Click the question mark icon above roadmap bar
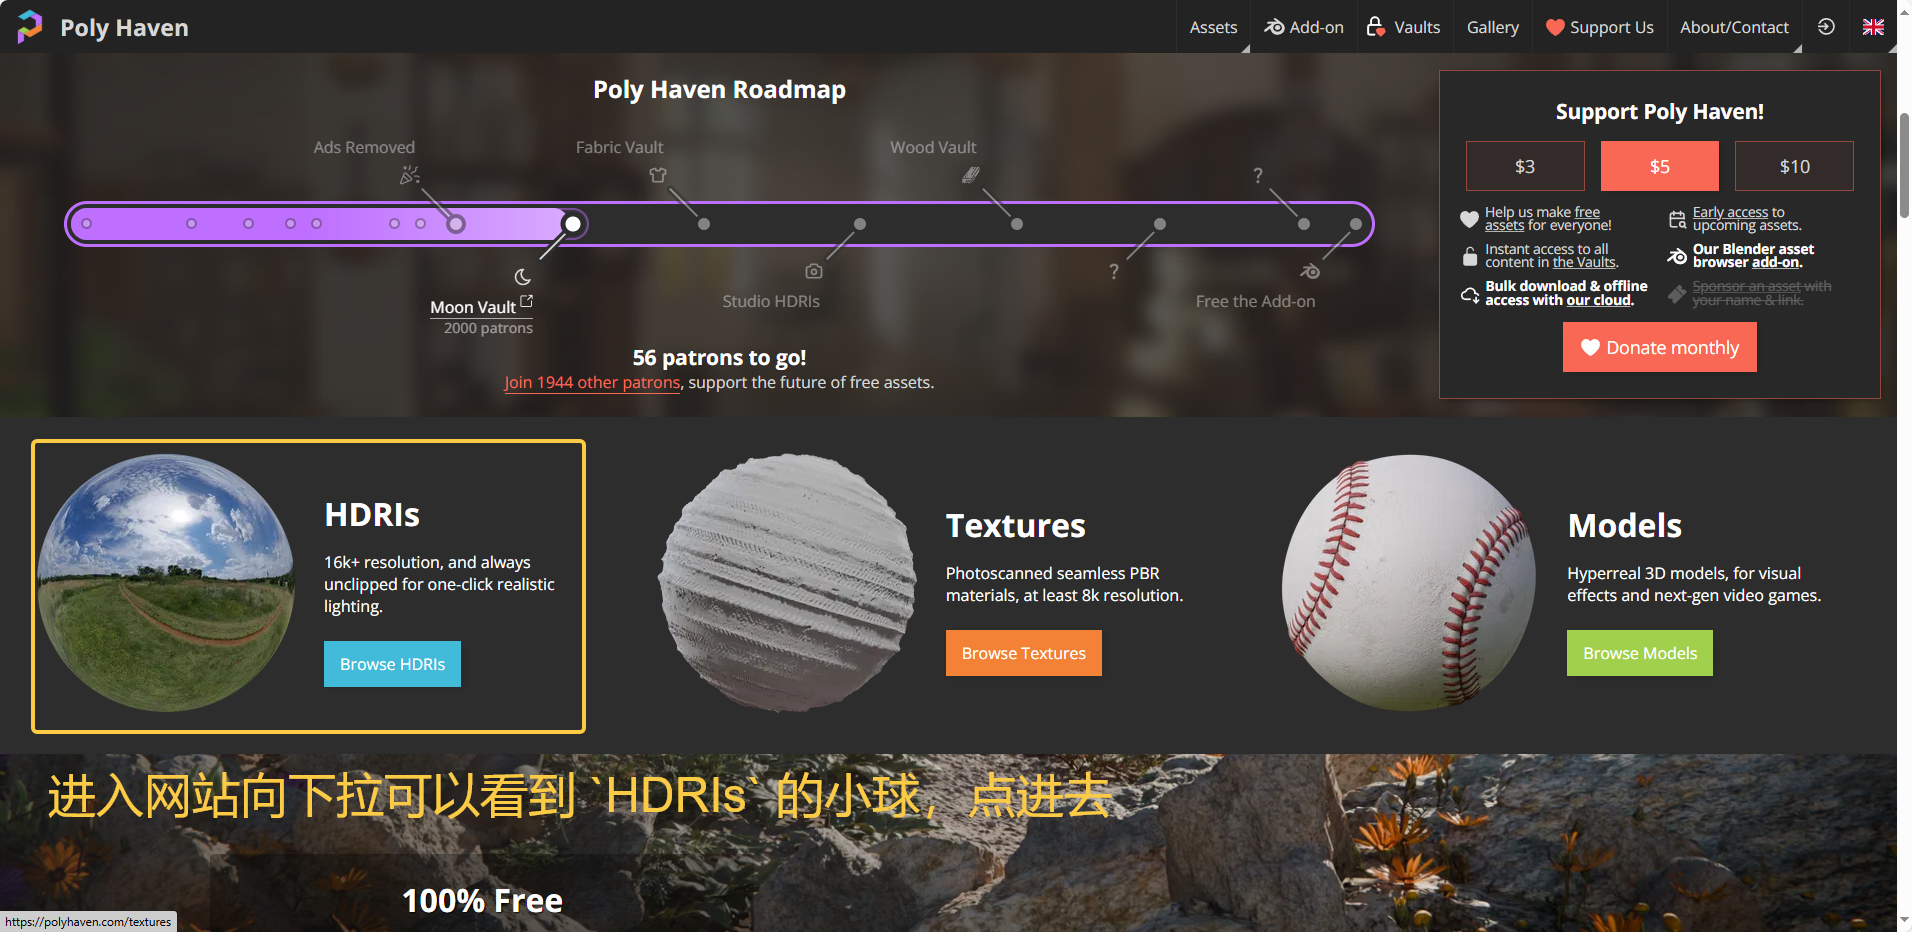 (1258, 175)
